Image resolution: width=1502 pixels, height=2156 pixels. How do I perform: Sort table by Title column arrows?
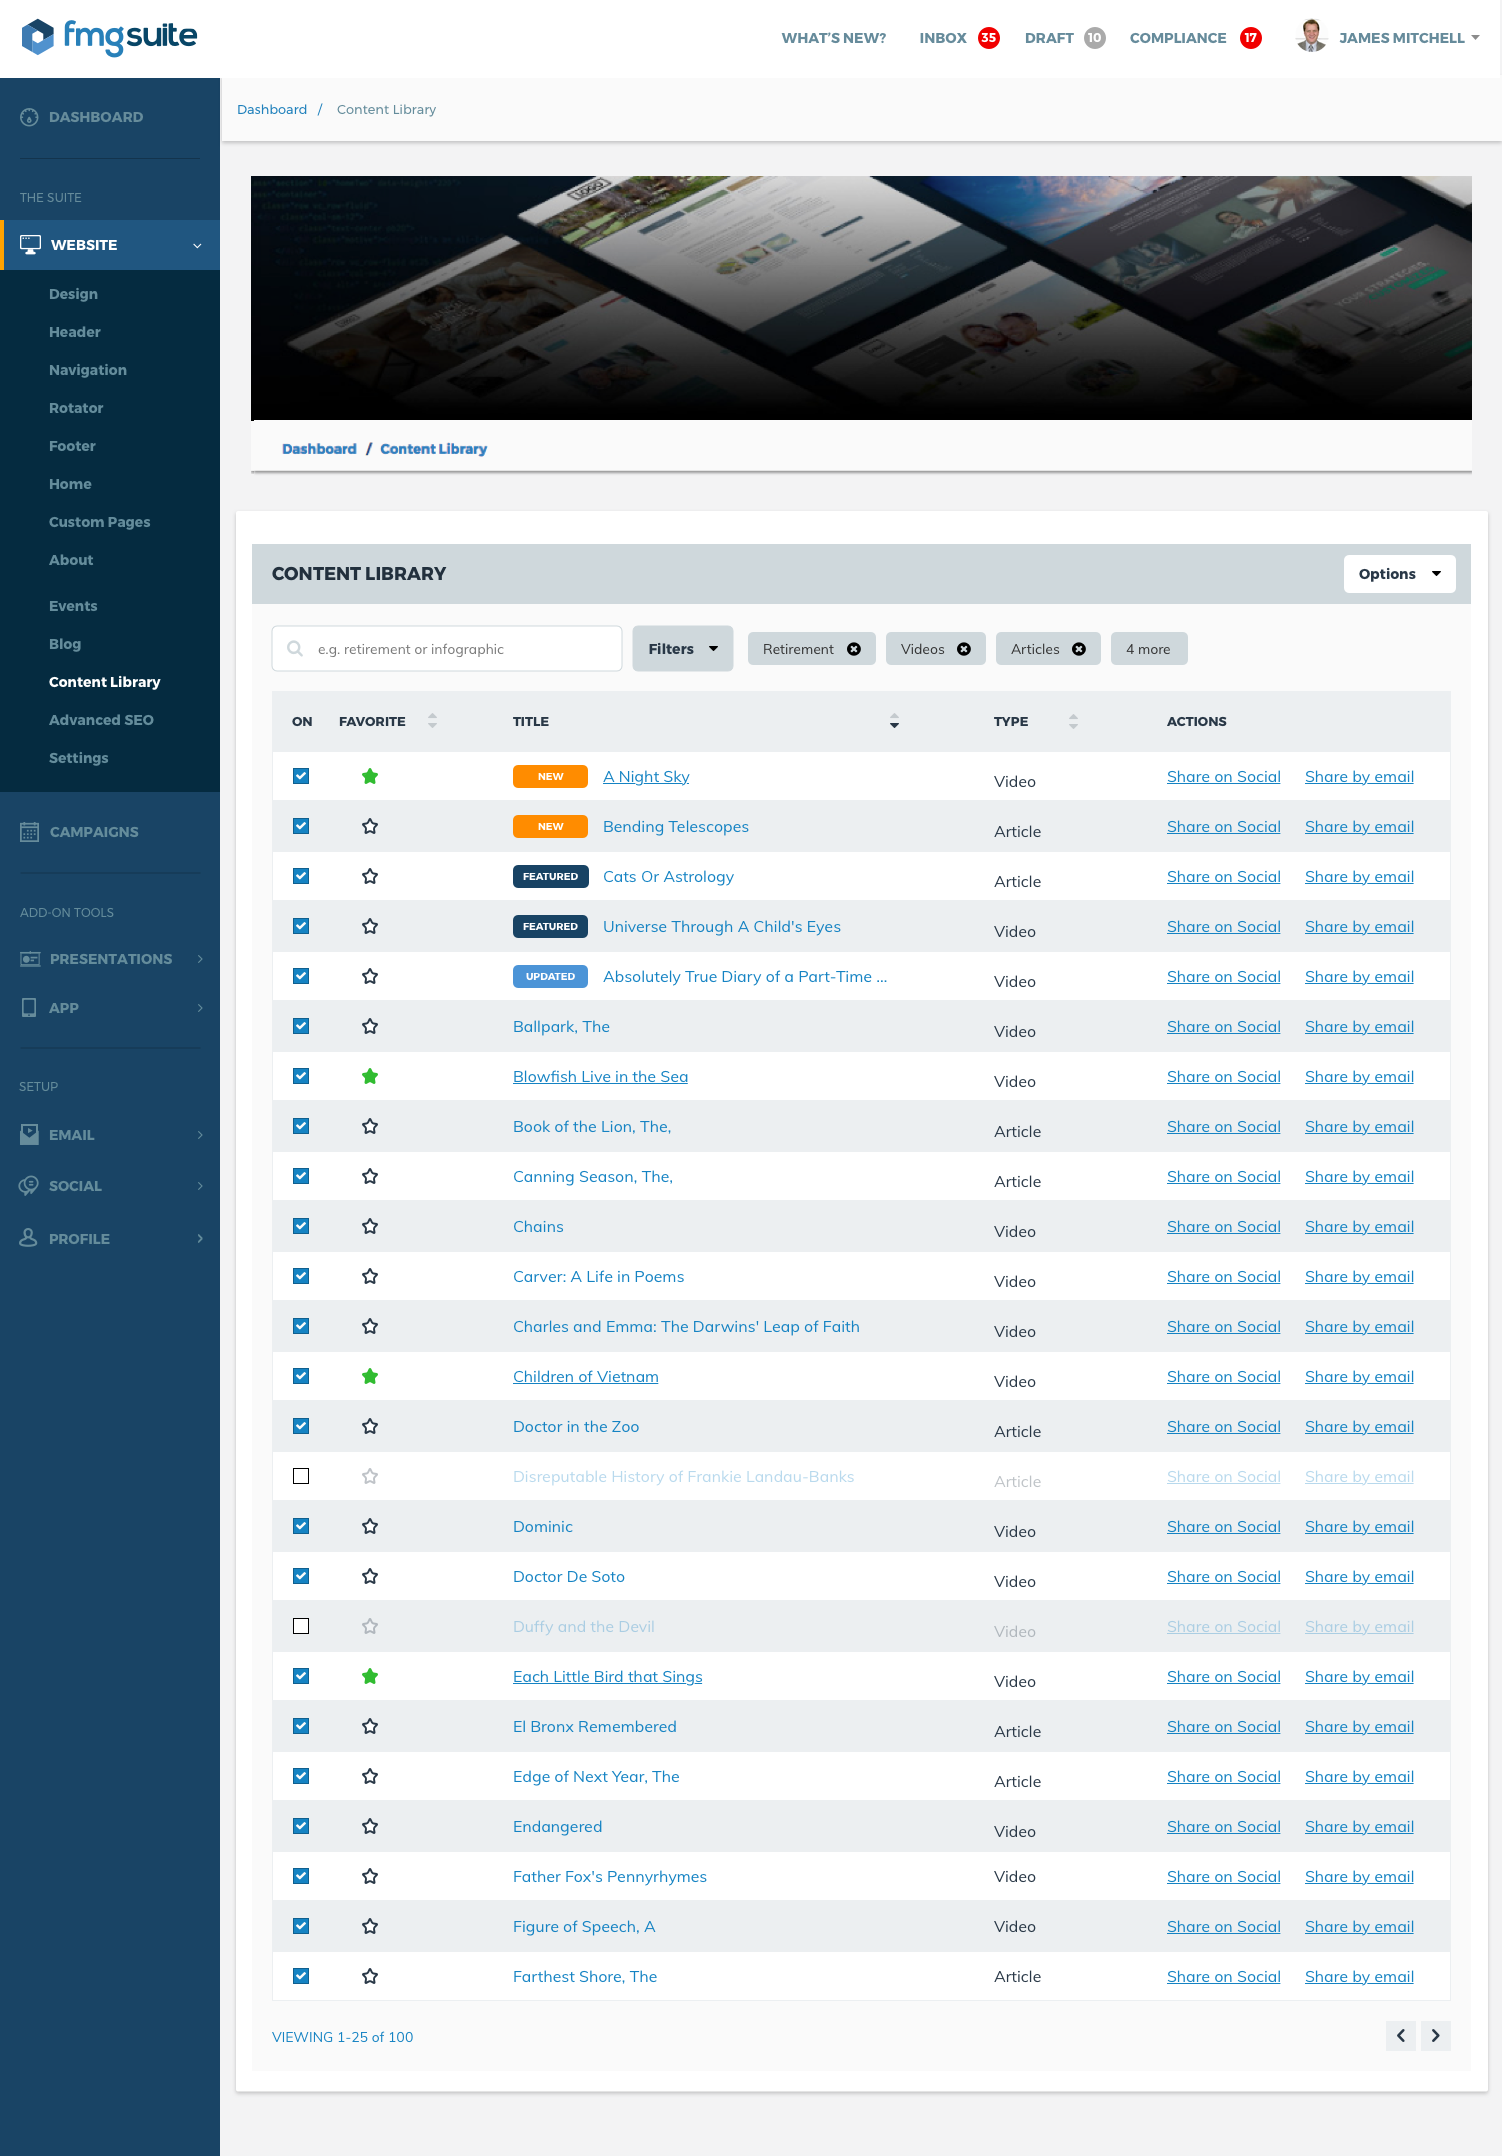click(894, 721)
